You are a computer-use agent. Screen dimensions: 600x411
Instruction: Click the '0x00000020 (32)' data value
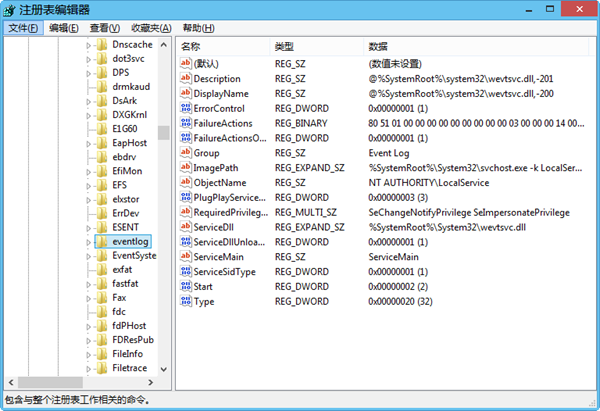(400, 302)
